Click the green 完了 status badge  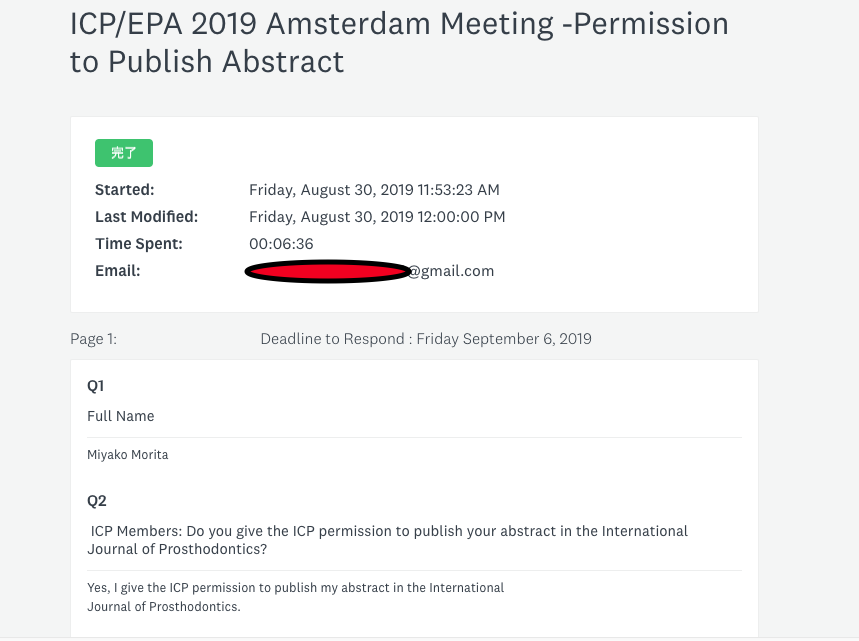(x=124, y=153)
